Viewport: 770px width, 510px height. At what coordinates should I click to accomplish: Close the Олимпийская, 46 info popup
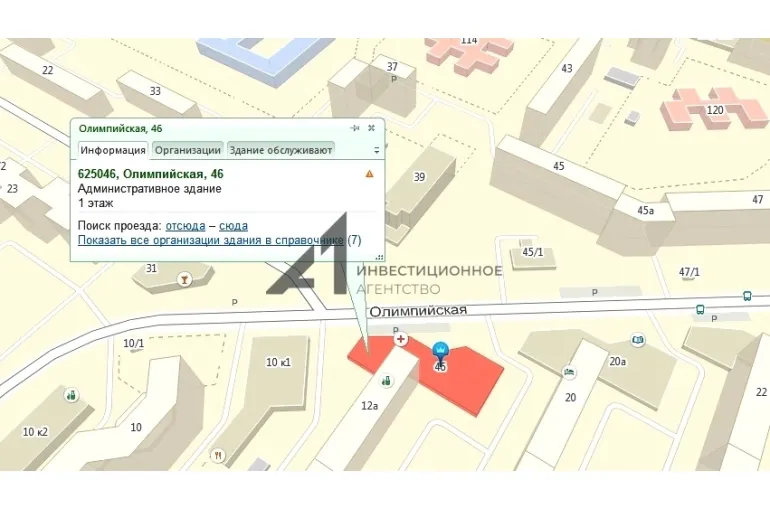coord(371,128)
